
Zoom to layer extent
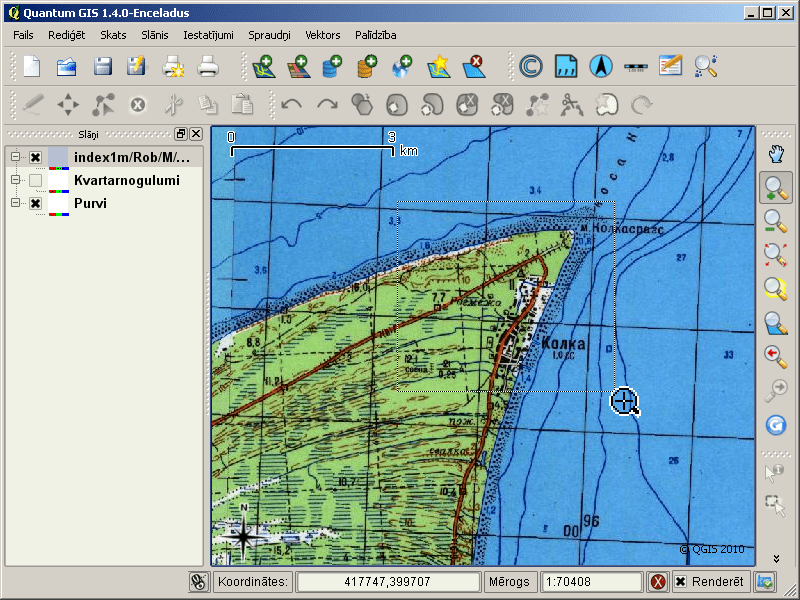(x=776, y=323)
